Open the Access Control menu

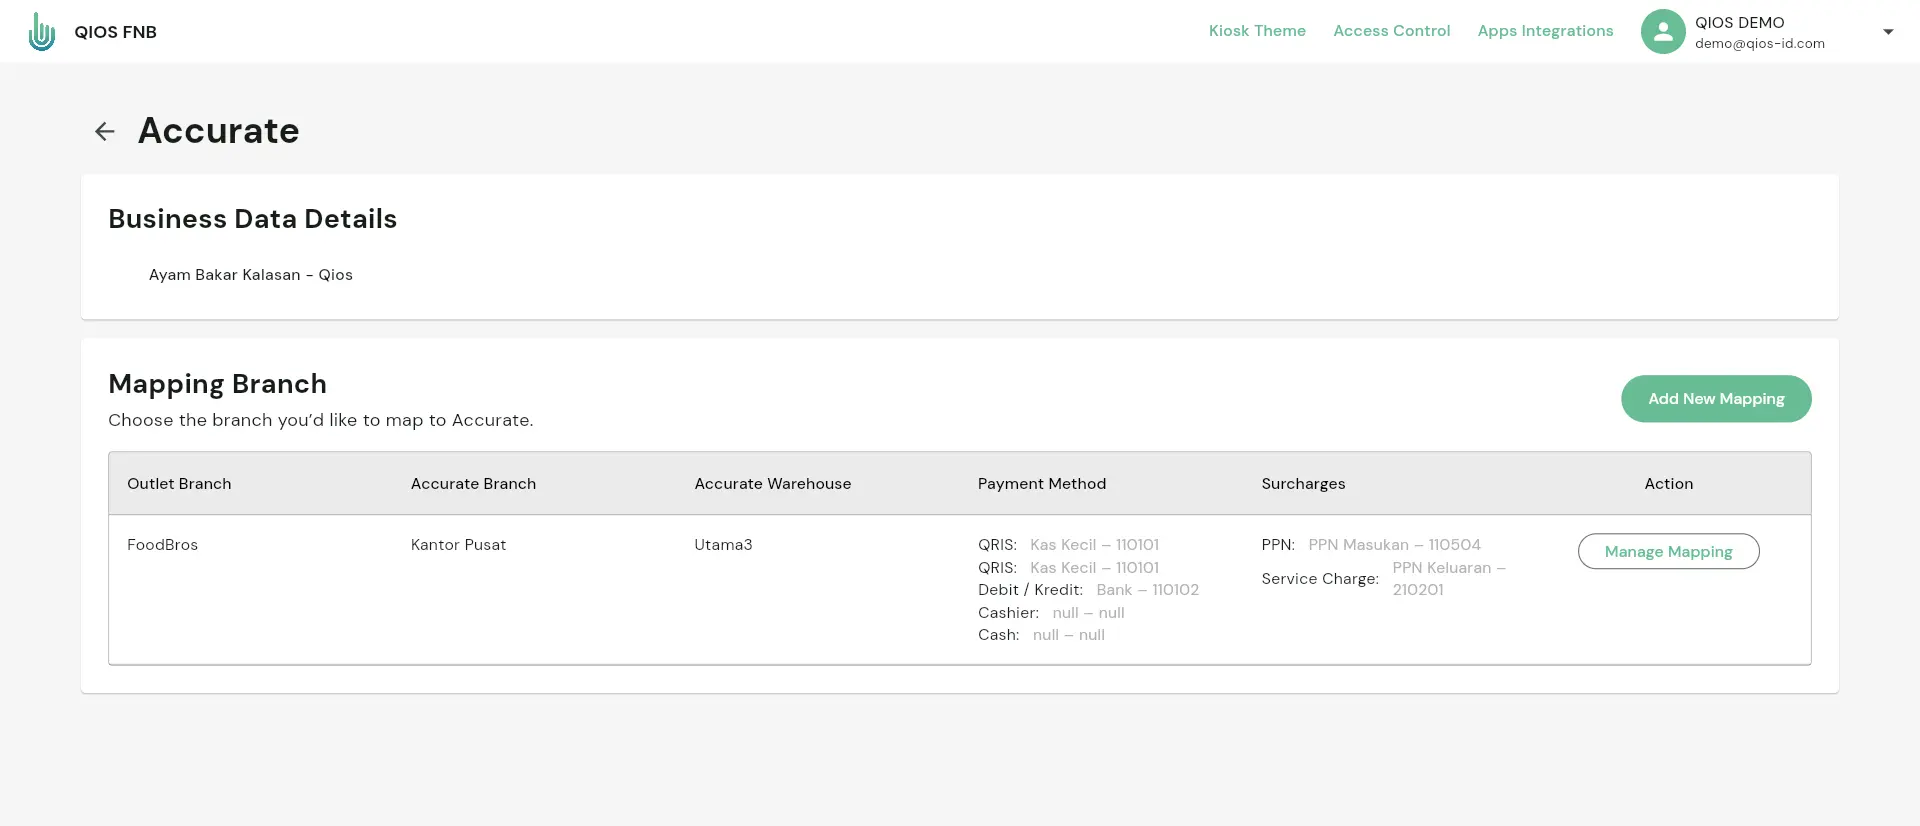point(1391,31)
